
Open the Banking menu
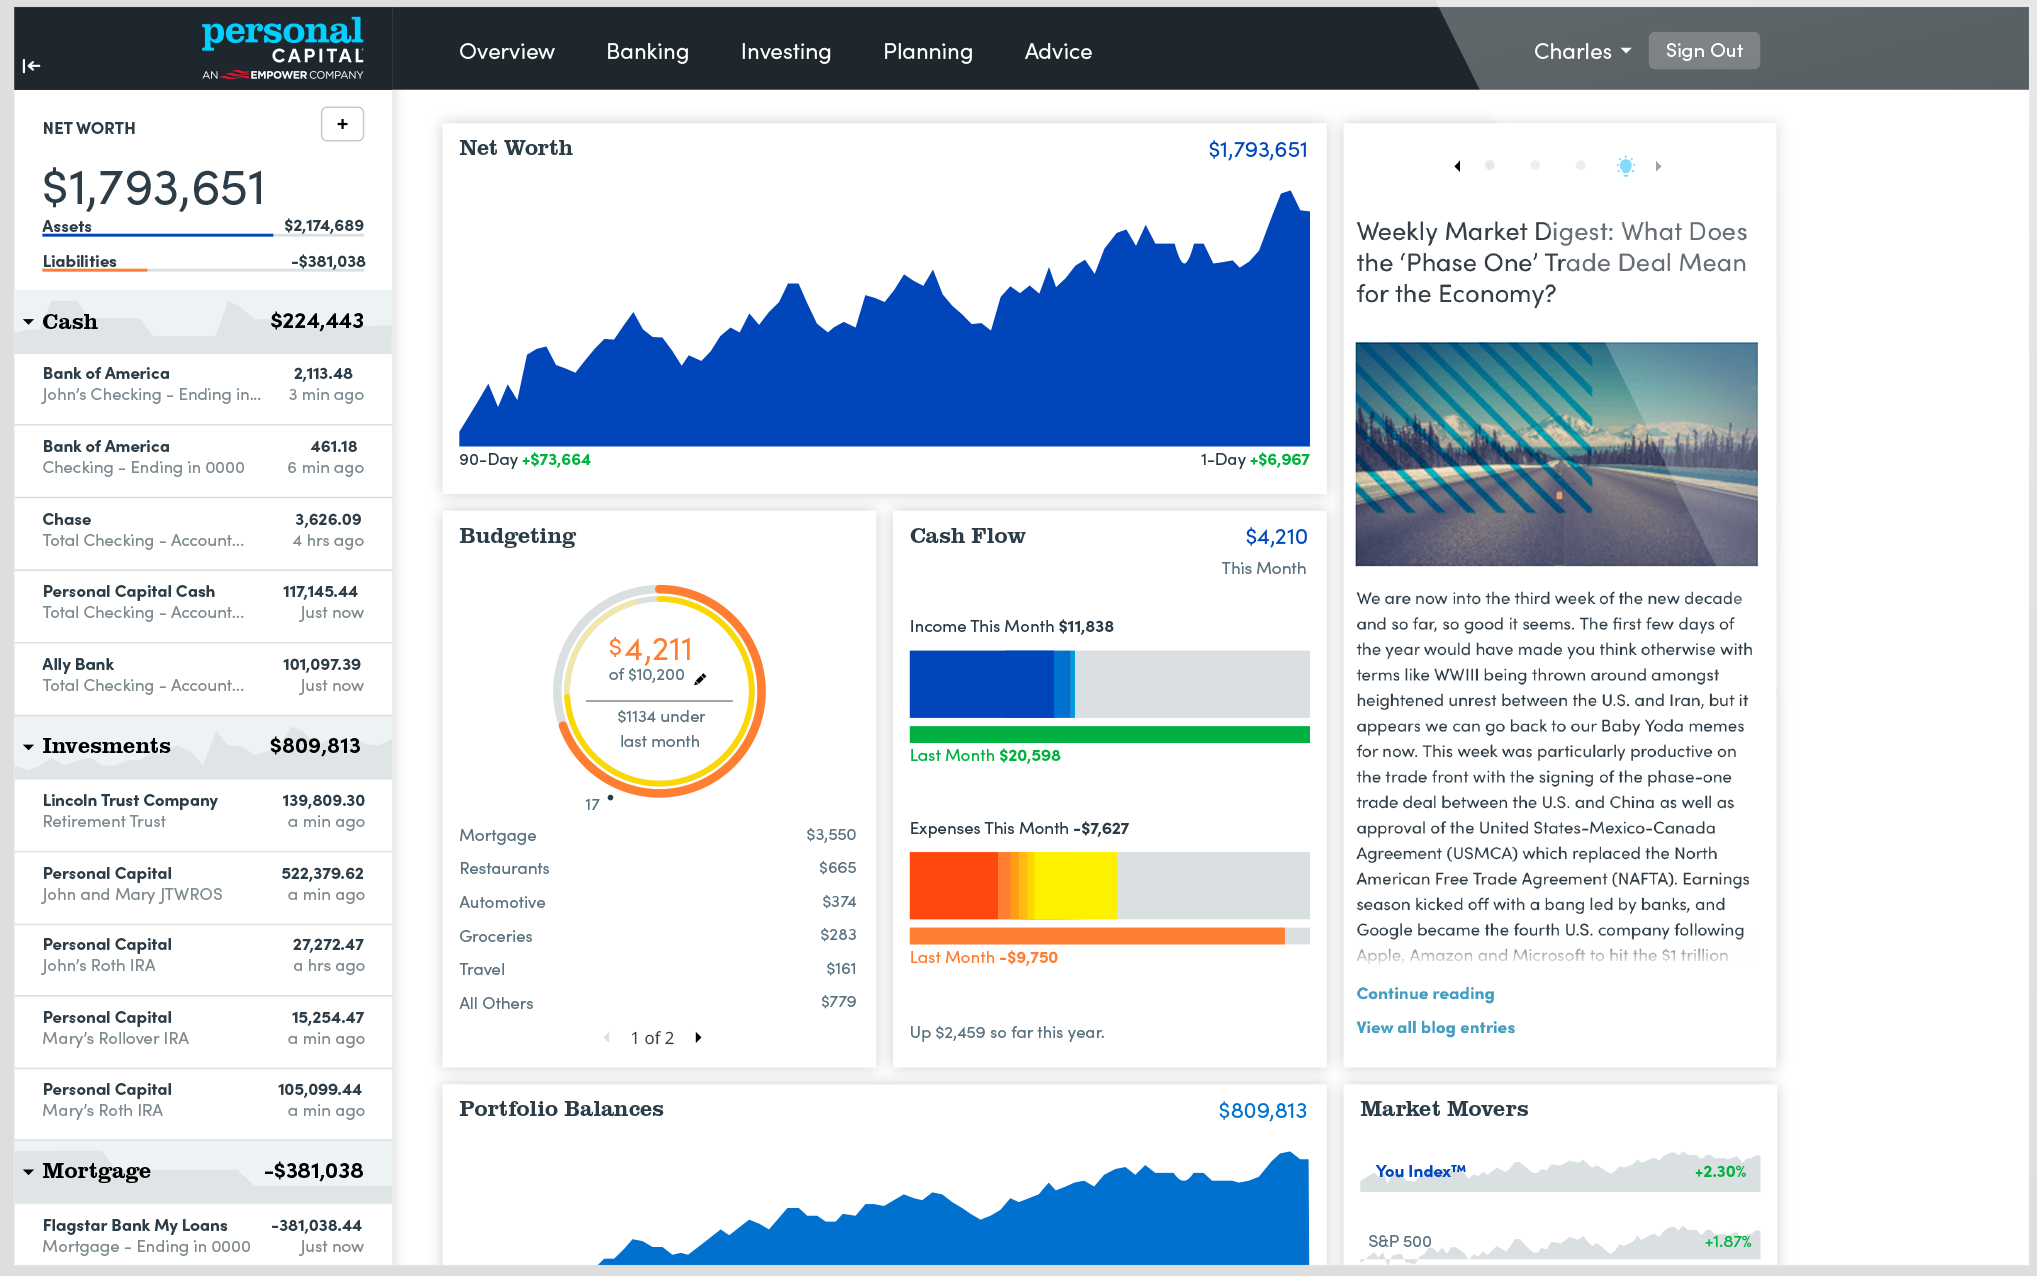[647, 51]
